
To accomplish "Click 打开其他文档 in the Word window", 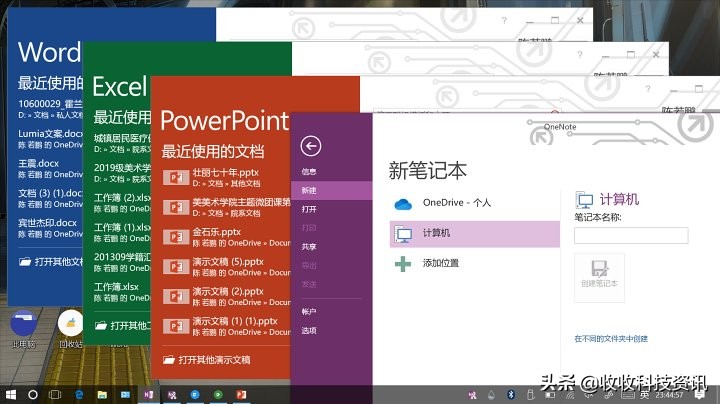I will click(x=51, y=262).
